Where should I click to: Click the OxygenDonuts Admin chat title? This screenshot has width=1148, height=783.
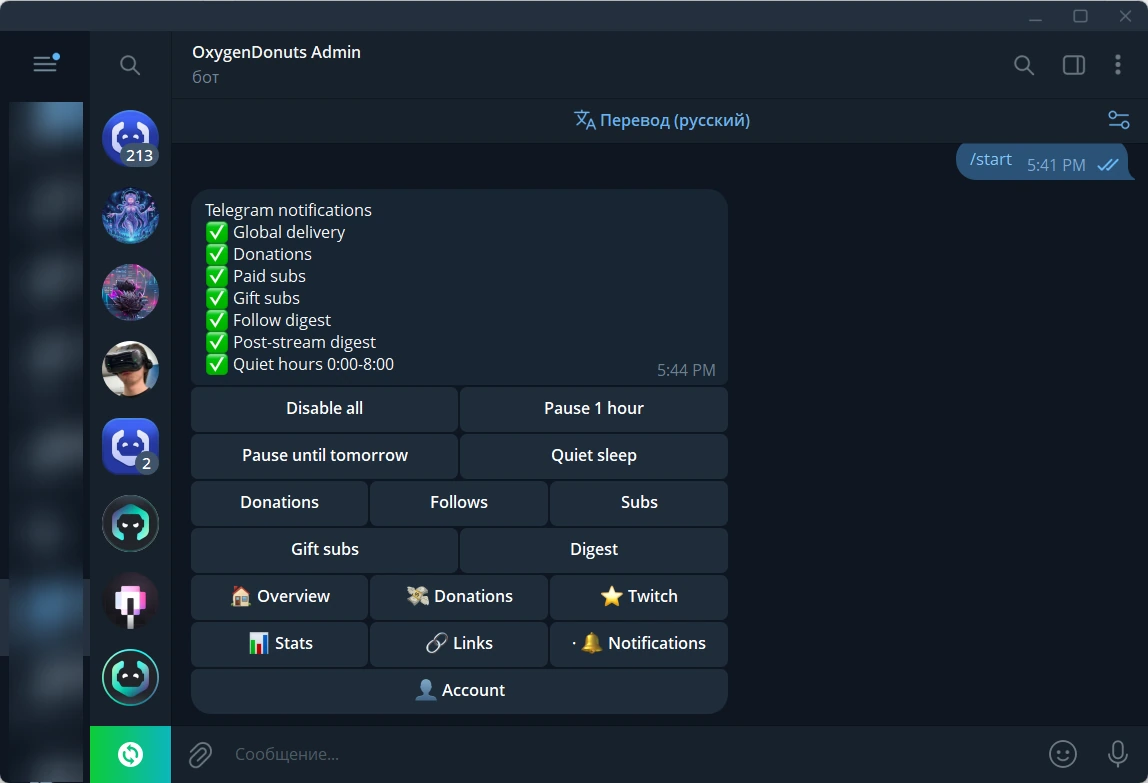(276, 52)
